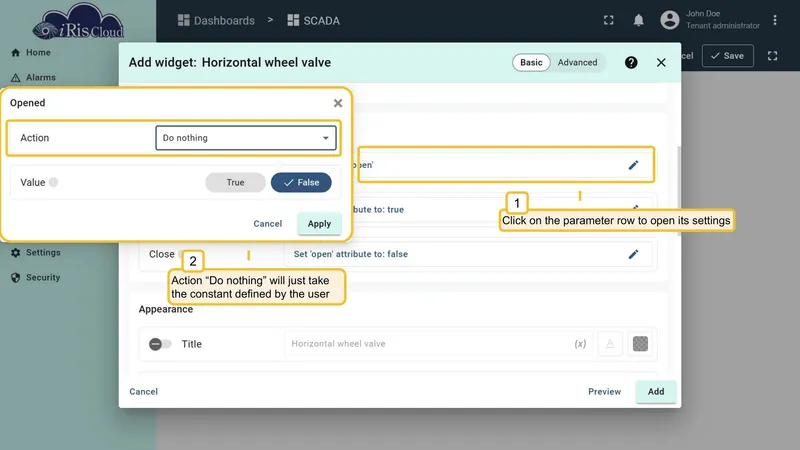Switch to Basic mode
The image size is (800, 450).
531,62
